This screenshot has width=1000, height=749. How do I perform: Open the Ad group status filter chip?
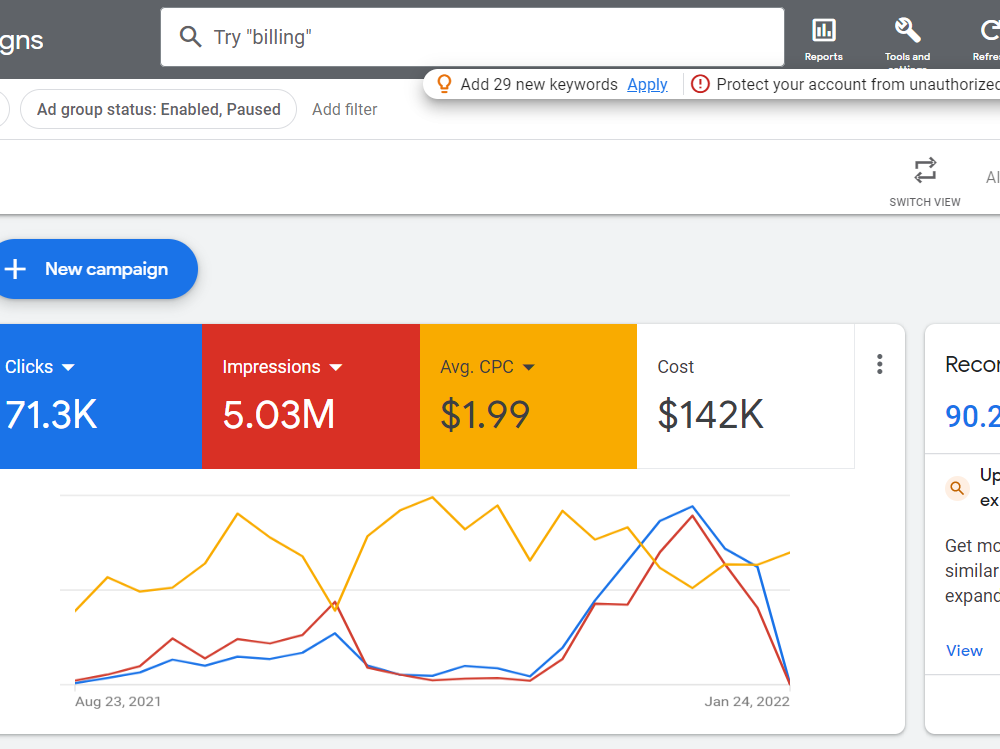(x=158, y=109)
